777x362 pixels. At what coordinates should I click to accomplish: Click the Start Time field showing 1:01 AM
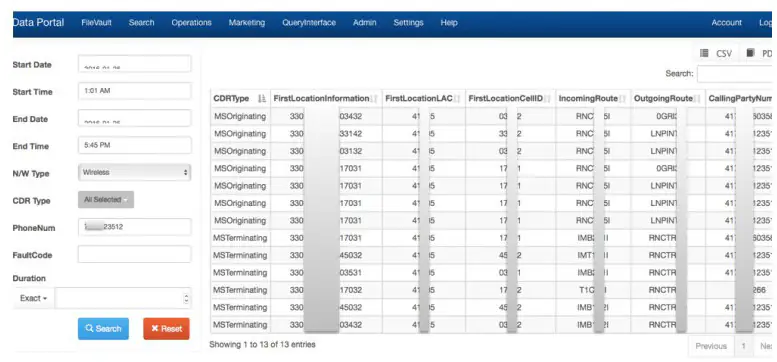point(134,91)
